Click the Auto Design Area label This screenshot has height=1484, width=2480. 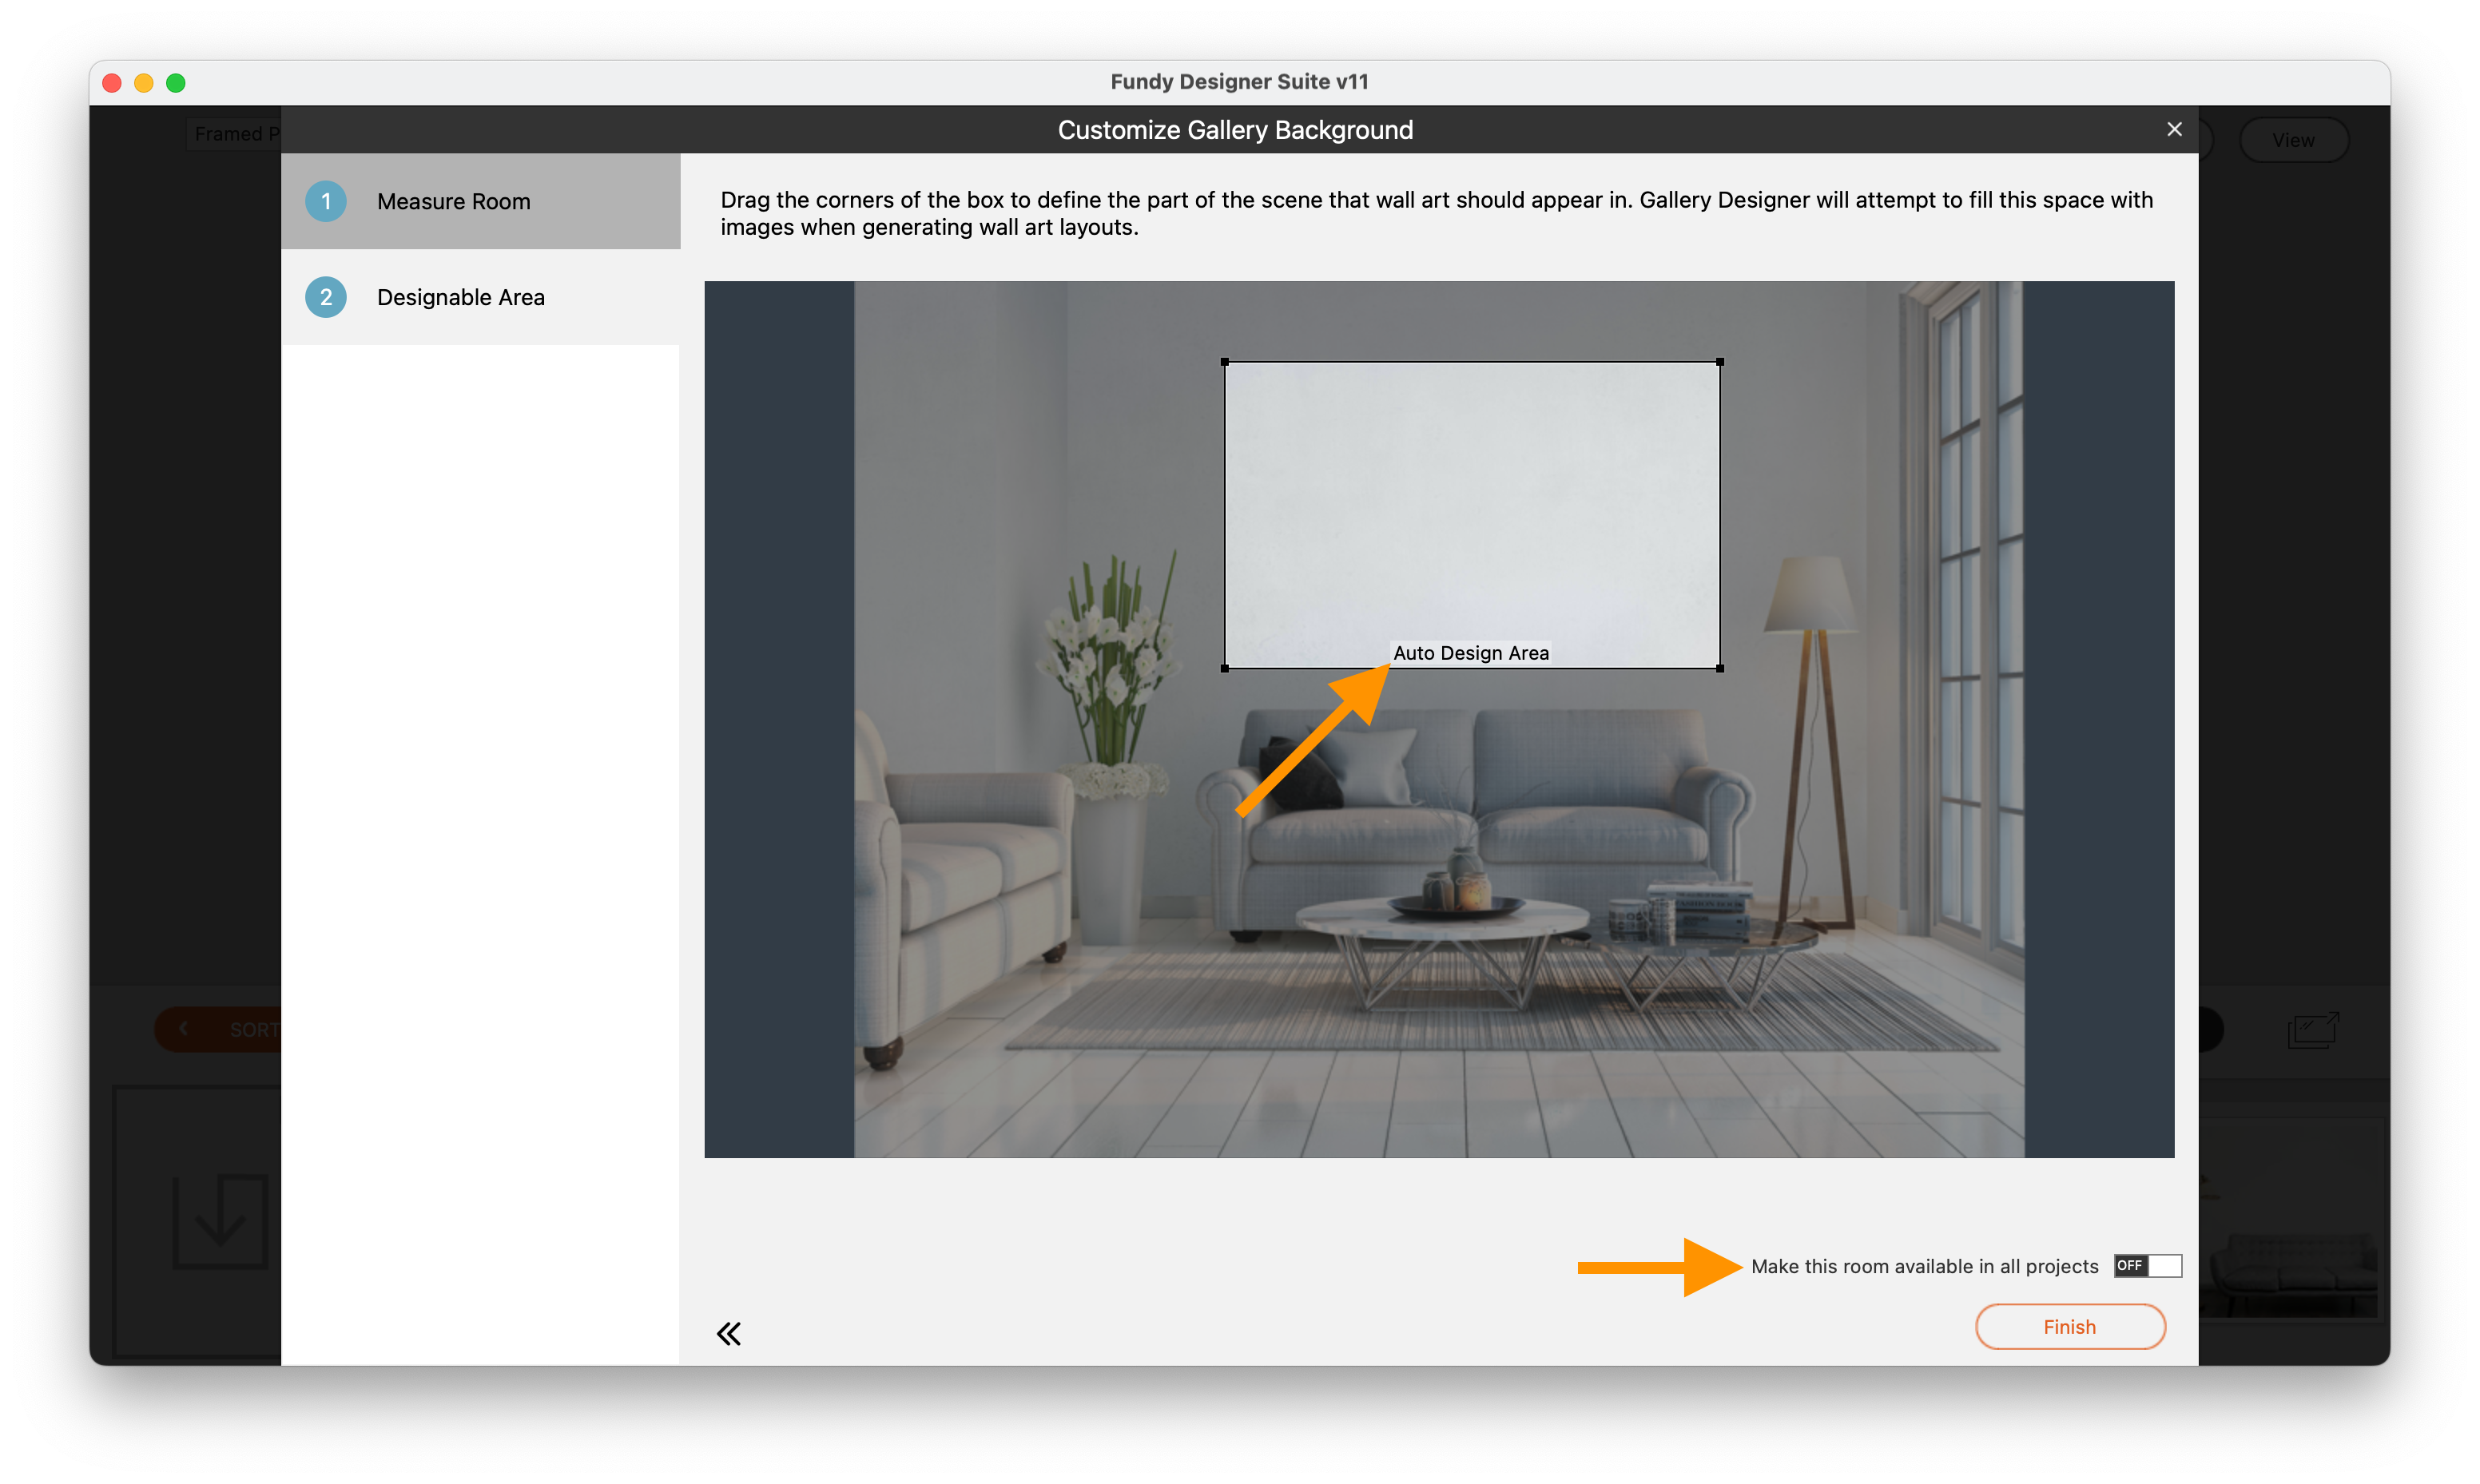point(1471,653)
